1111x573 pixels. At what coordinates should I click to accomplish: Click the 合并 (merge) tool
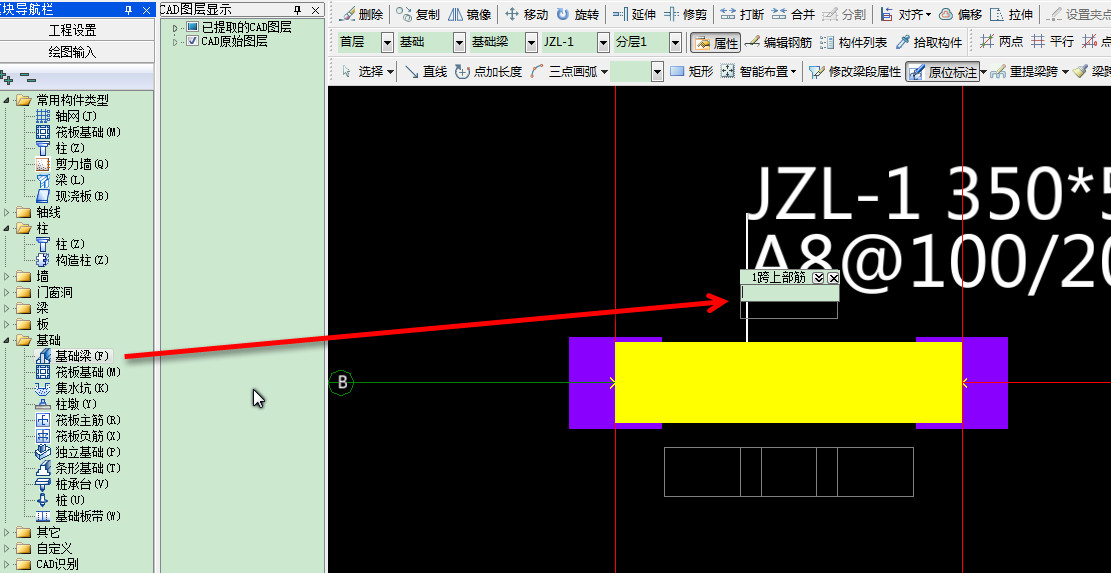(793, 15)
